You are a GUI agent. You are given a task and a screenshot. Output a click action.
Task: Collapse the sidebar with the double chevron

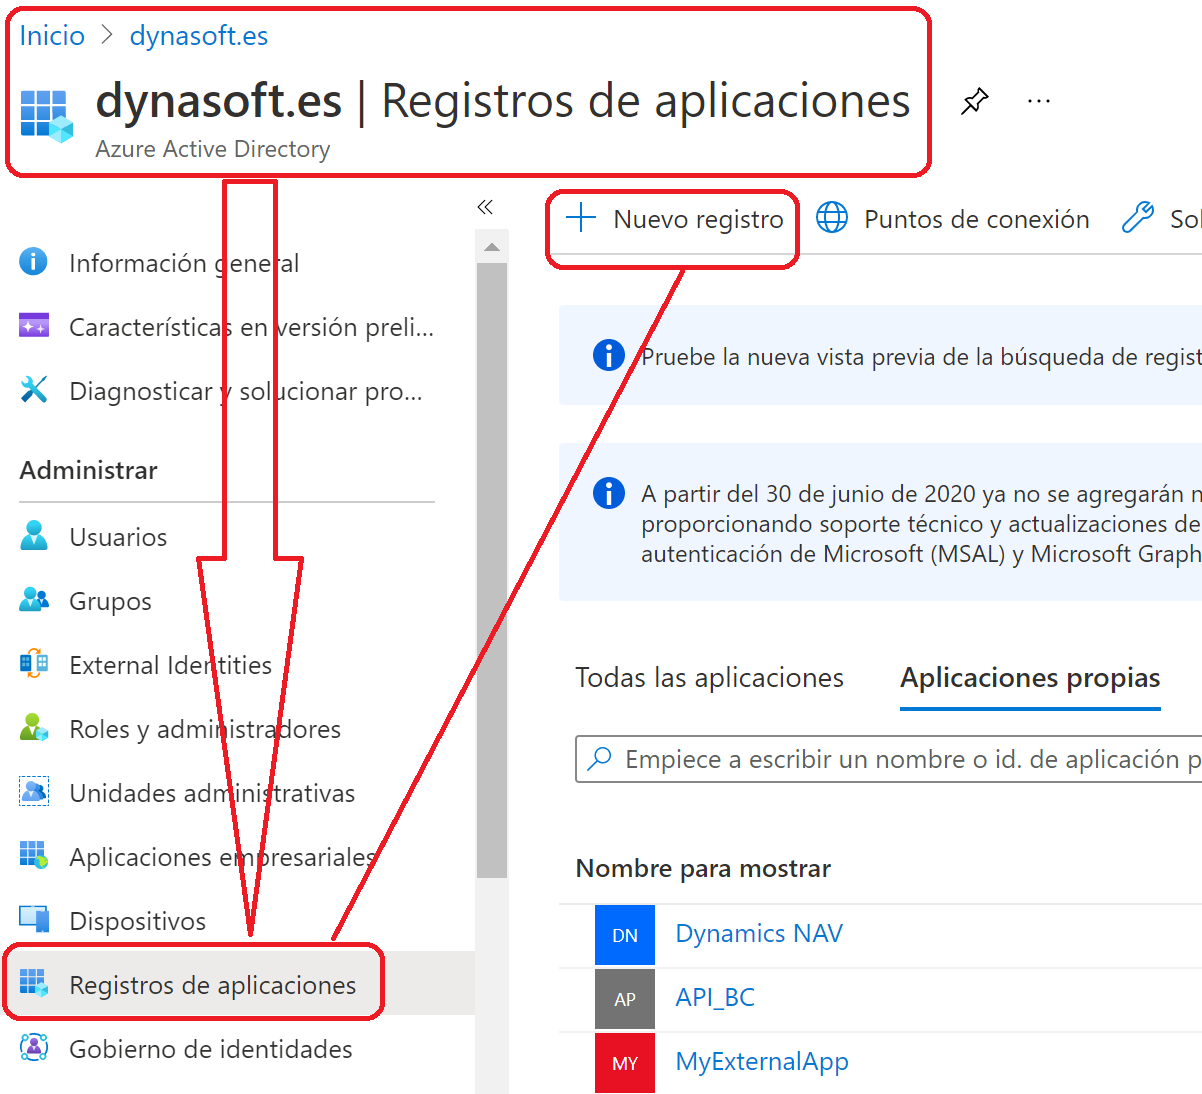point(486,207)
